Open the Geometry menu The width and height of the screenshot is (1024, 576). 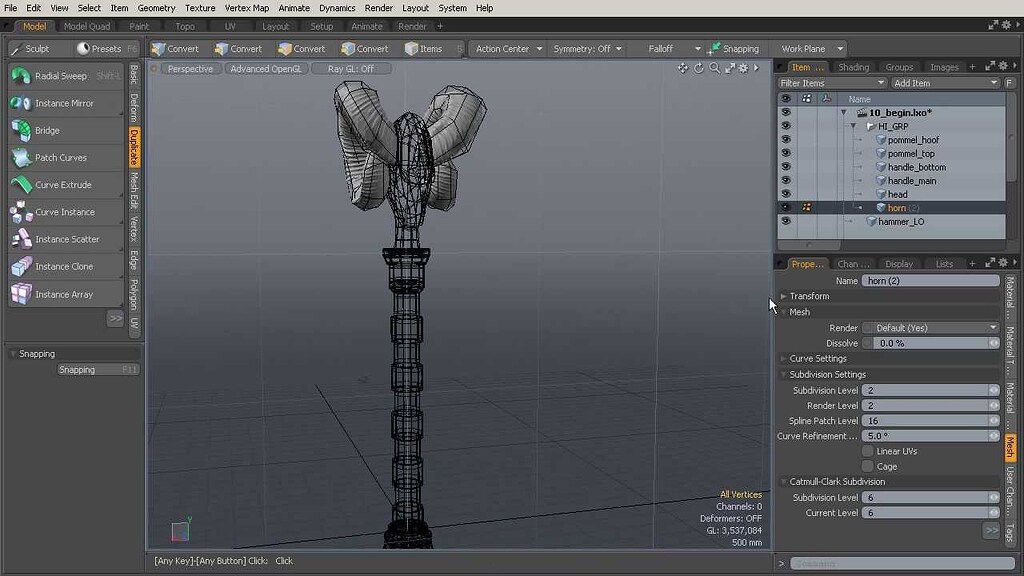pyautogui.click(x=156, y=8)
